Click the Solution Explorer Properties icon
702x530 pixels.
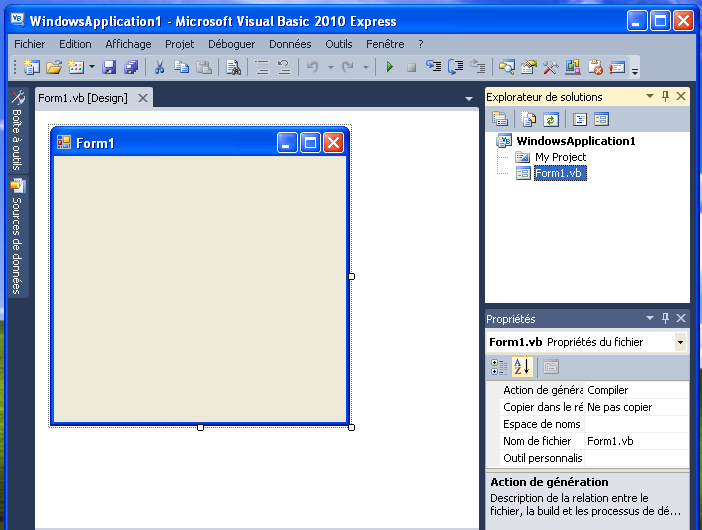click(500, 119)
